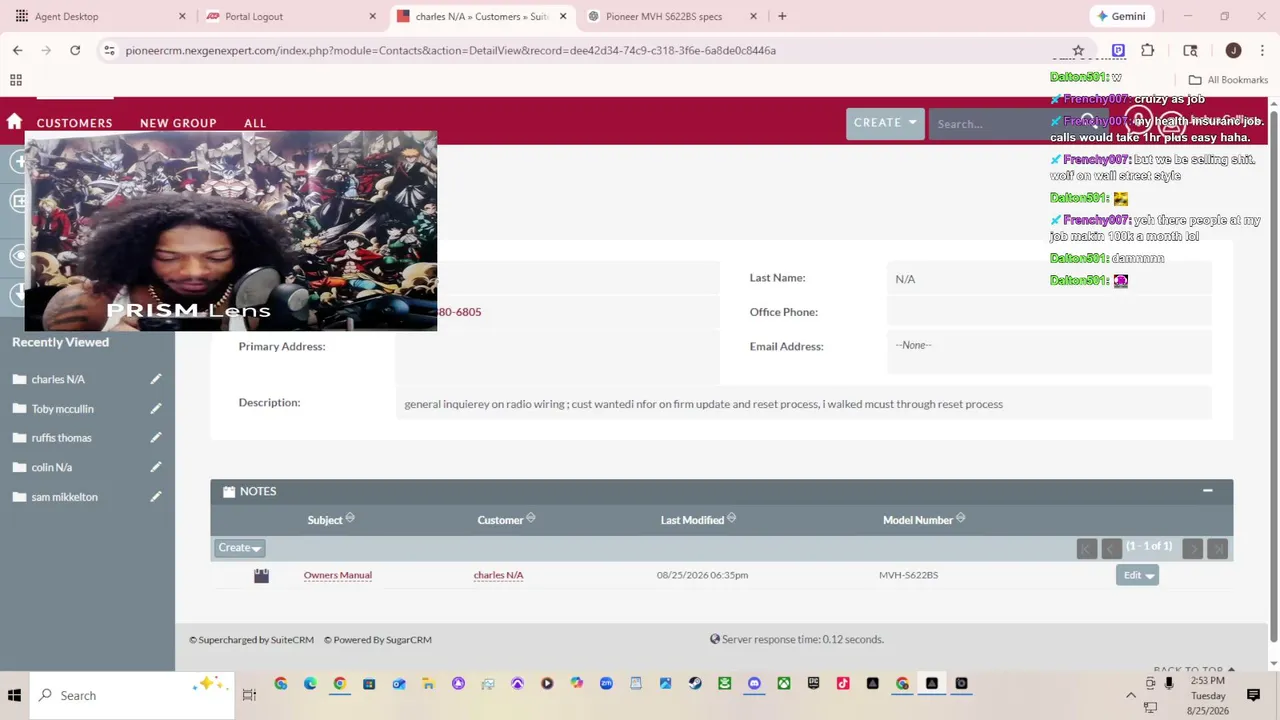Select the charles N/A Customers tab
Viewport: 1280px width, 720px height.
[481, 16]
